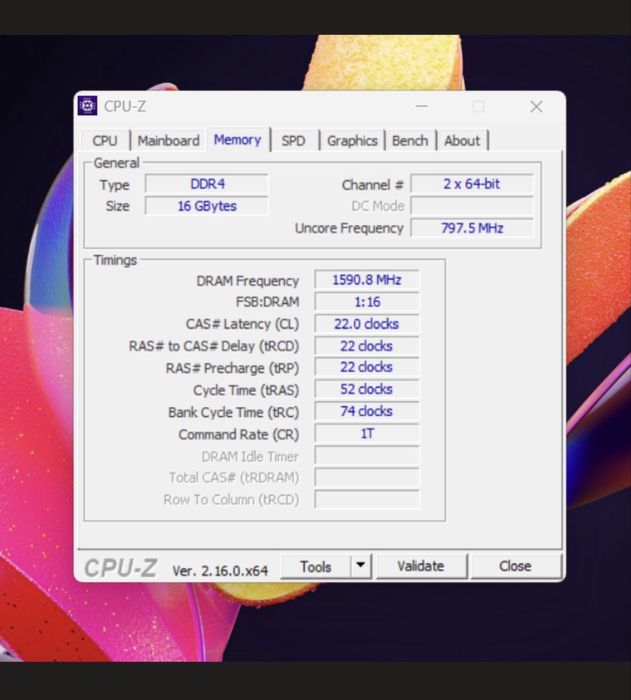Click the 22.0 clocks CAS latency value
Image resolution: width=631 pixels, height=700 pixels.
(367, 324)
